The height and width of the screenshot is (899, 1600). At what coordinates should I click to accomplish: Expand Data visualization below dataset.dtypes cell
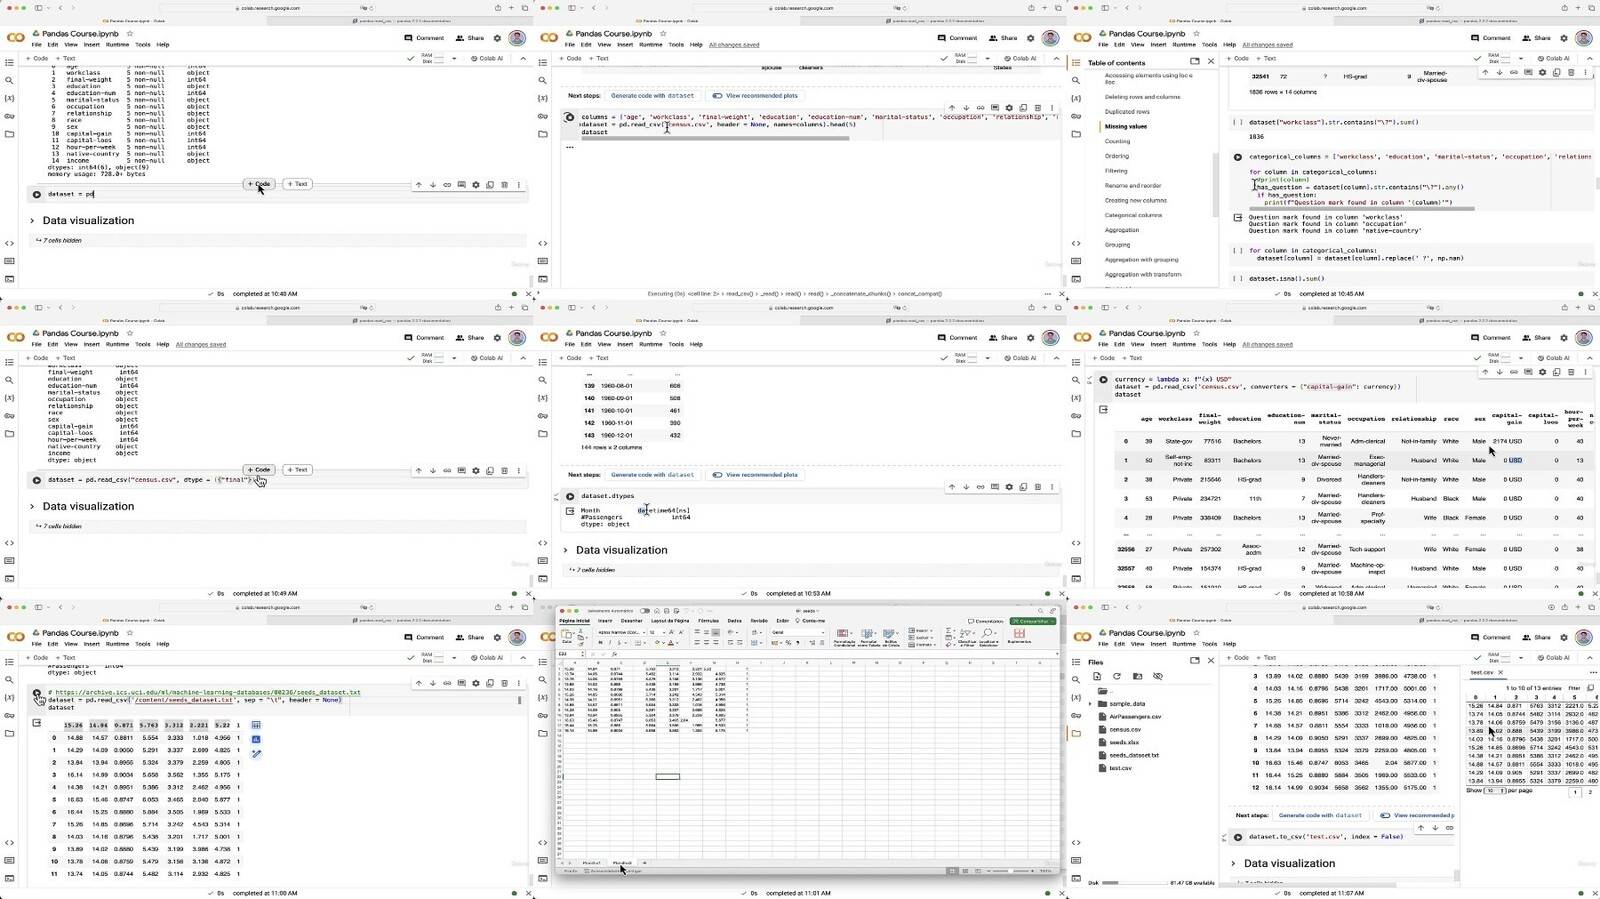[565, 550]
